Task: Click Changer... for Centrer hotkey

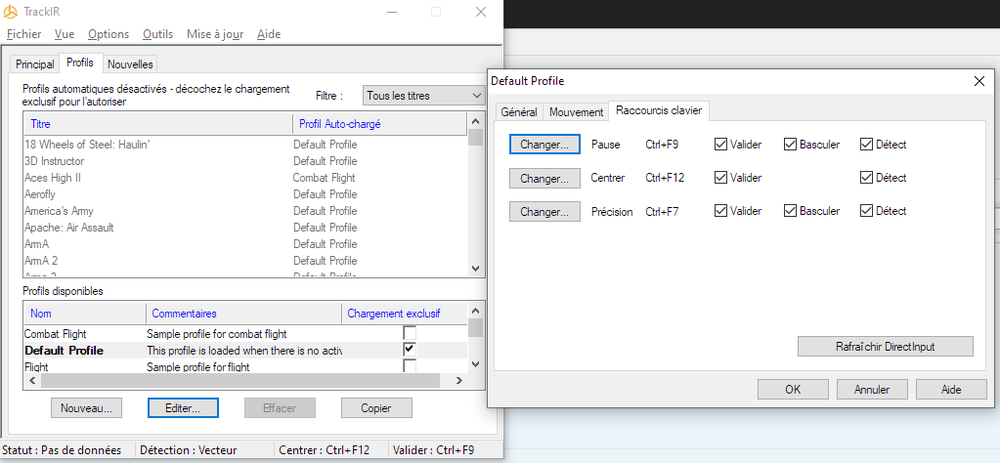Action: coord(545,178)
